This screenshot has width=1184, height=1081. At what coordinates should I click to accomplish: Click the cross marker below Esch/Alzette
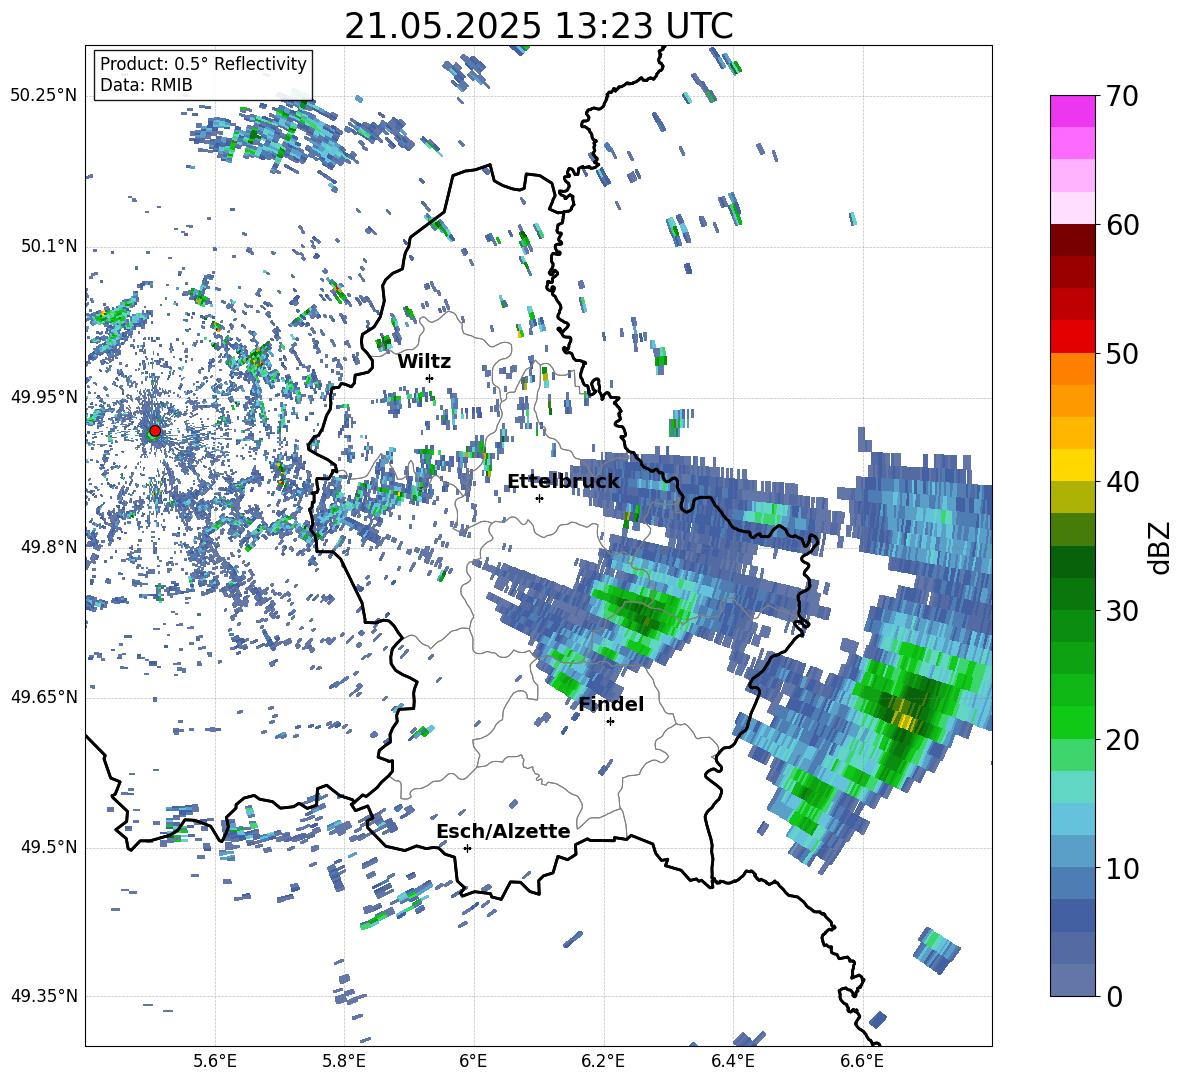pos(467,848)
